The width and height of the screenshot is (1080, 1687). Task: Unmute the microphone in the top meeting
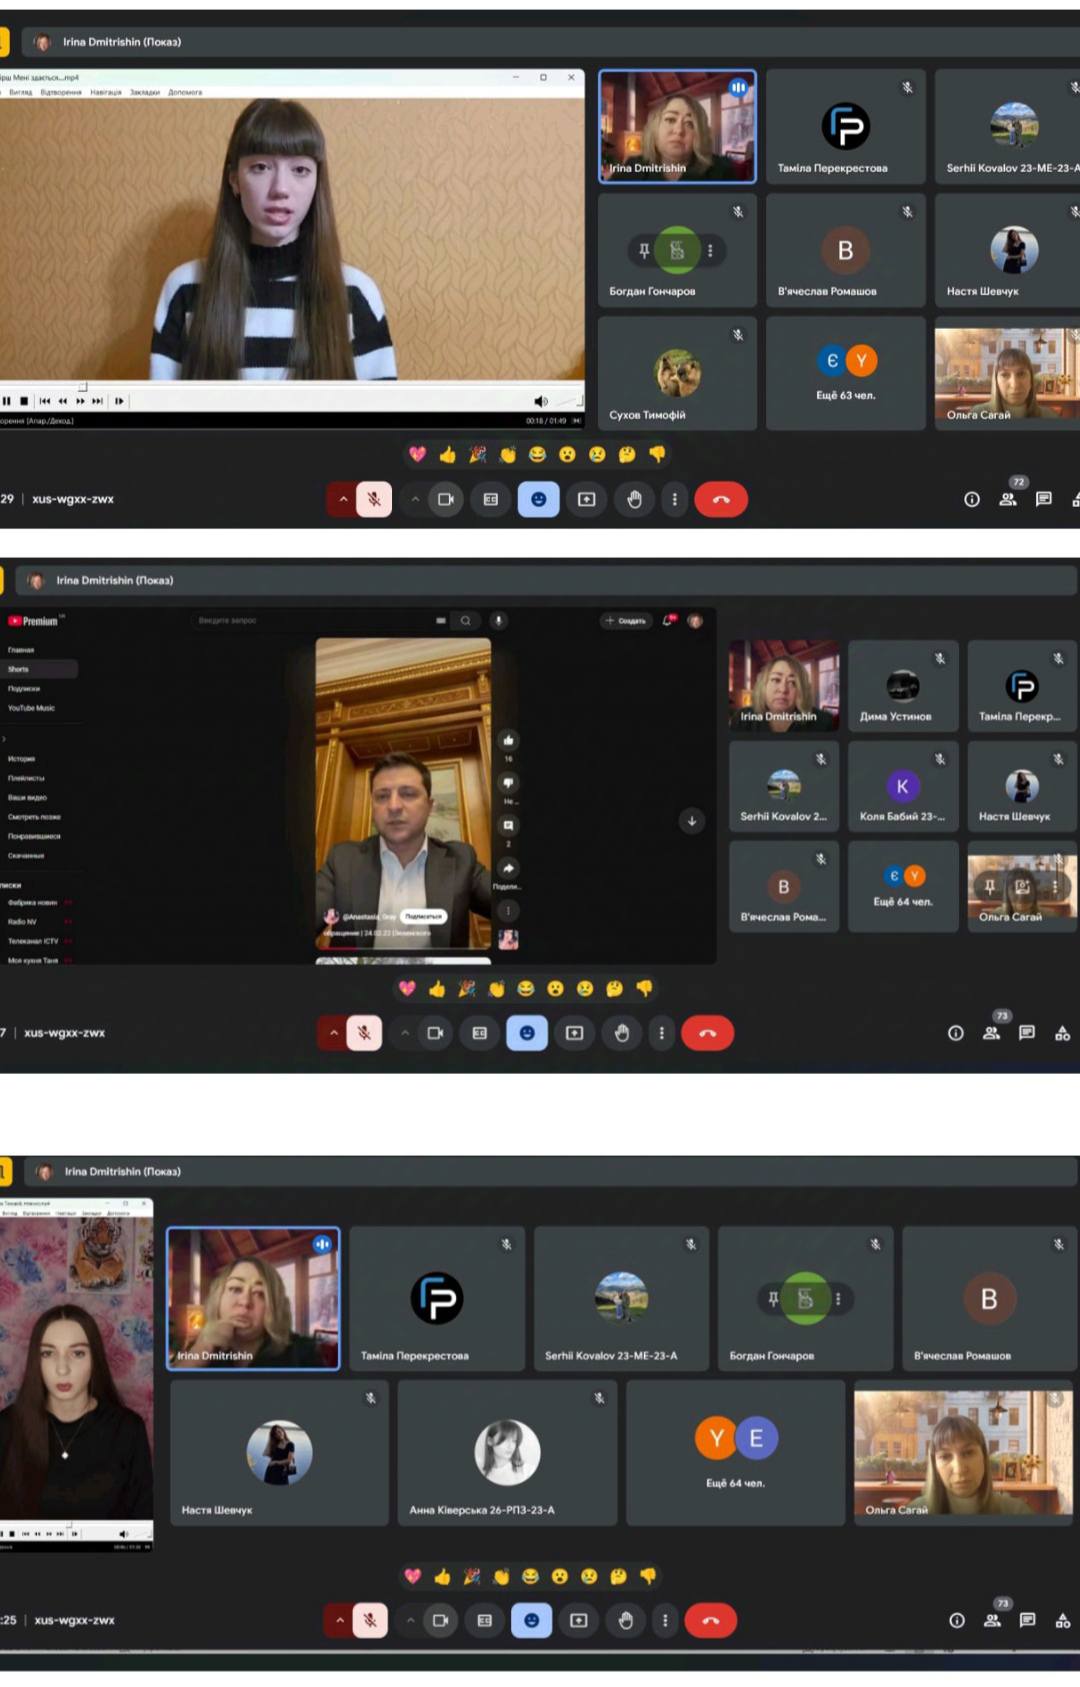click(374, 499)
